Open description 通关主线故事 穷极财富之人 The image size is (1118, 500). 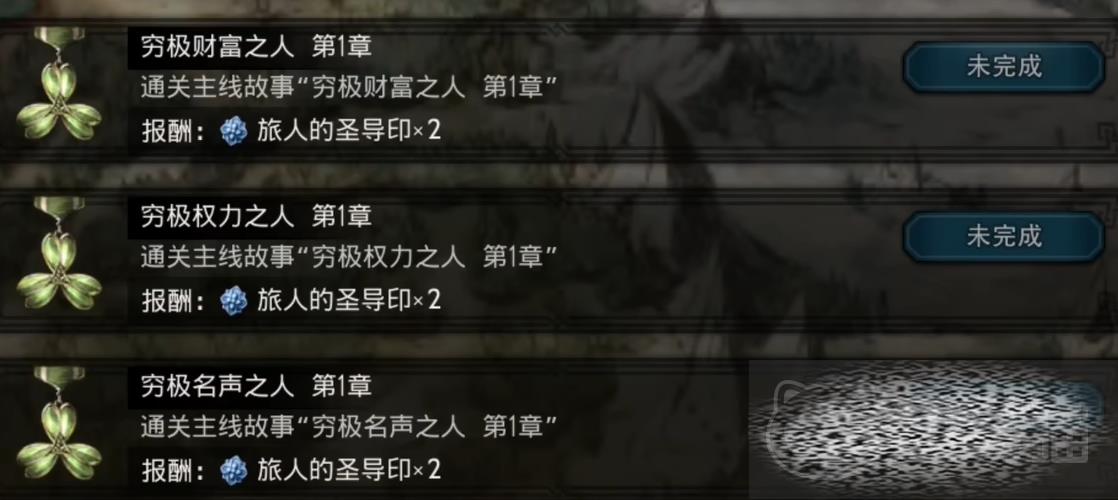349,88
